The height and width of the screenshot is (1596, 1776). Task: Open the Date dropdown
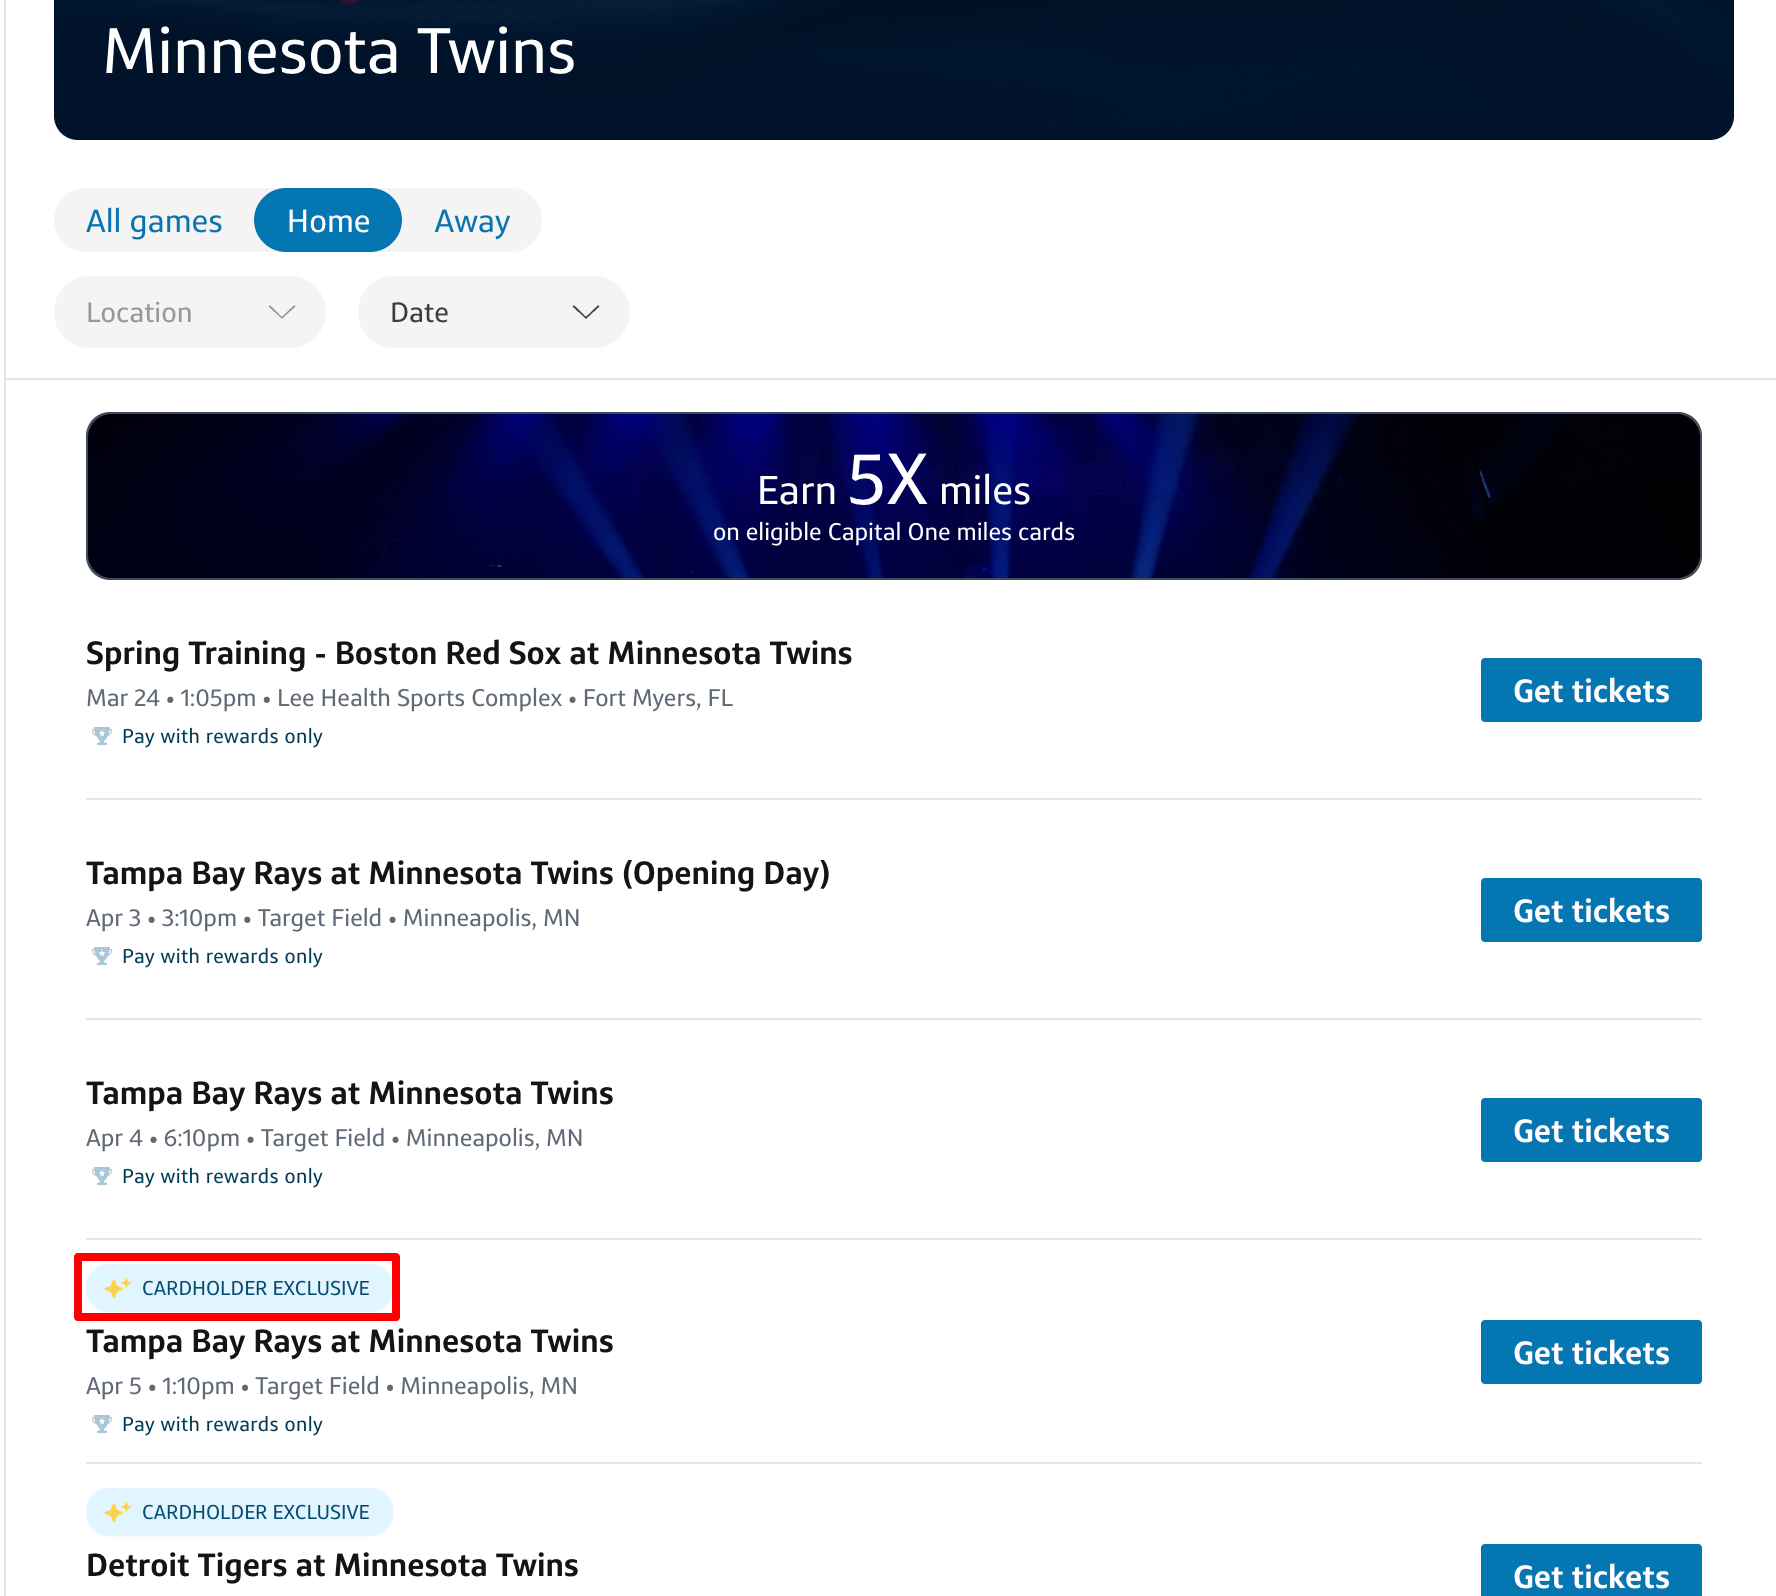pos(494,313)
